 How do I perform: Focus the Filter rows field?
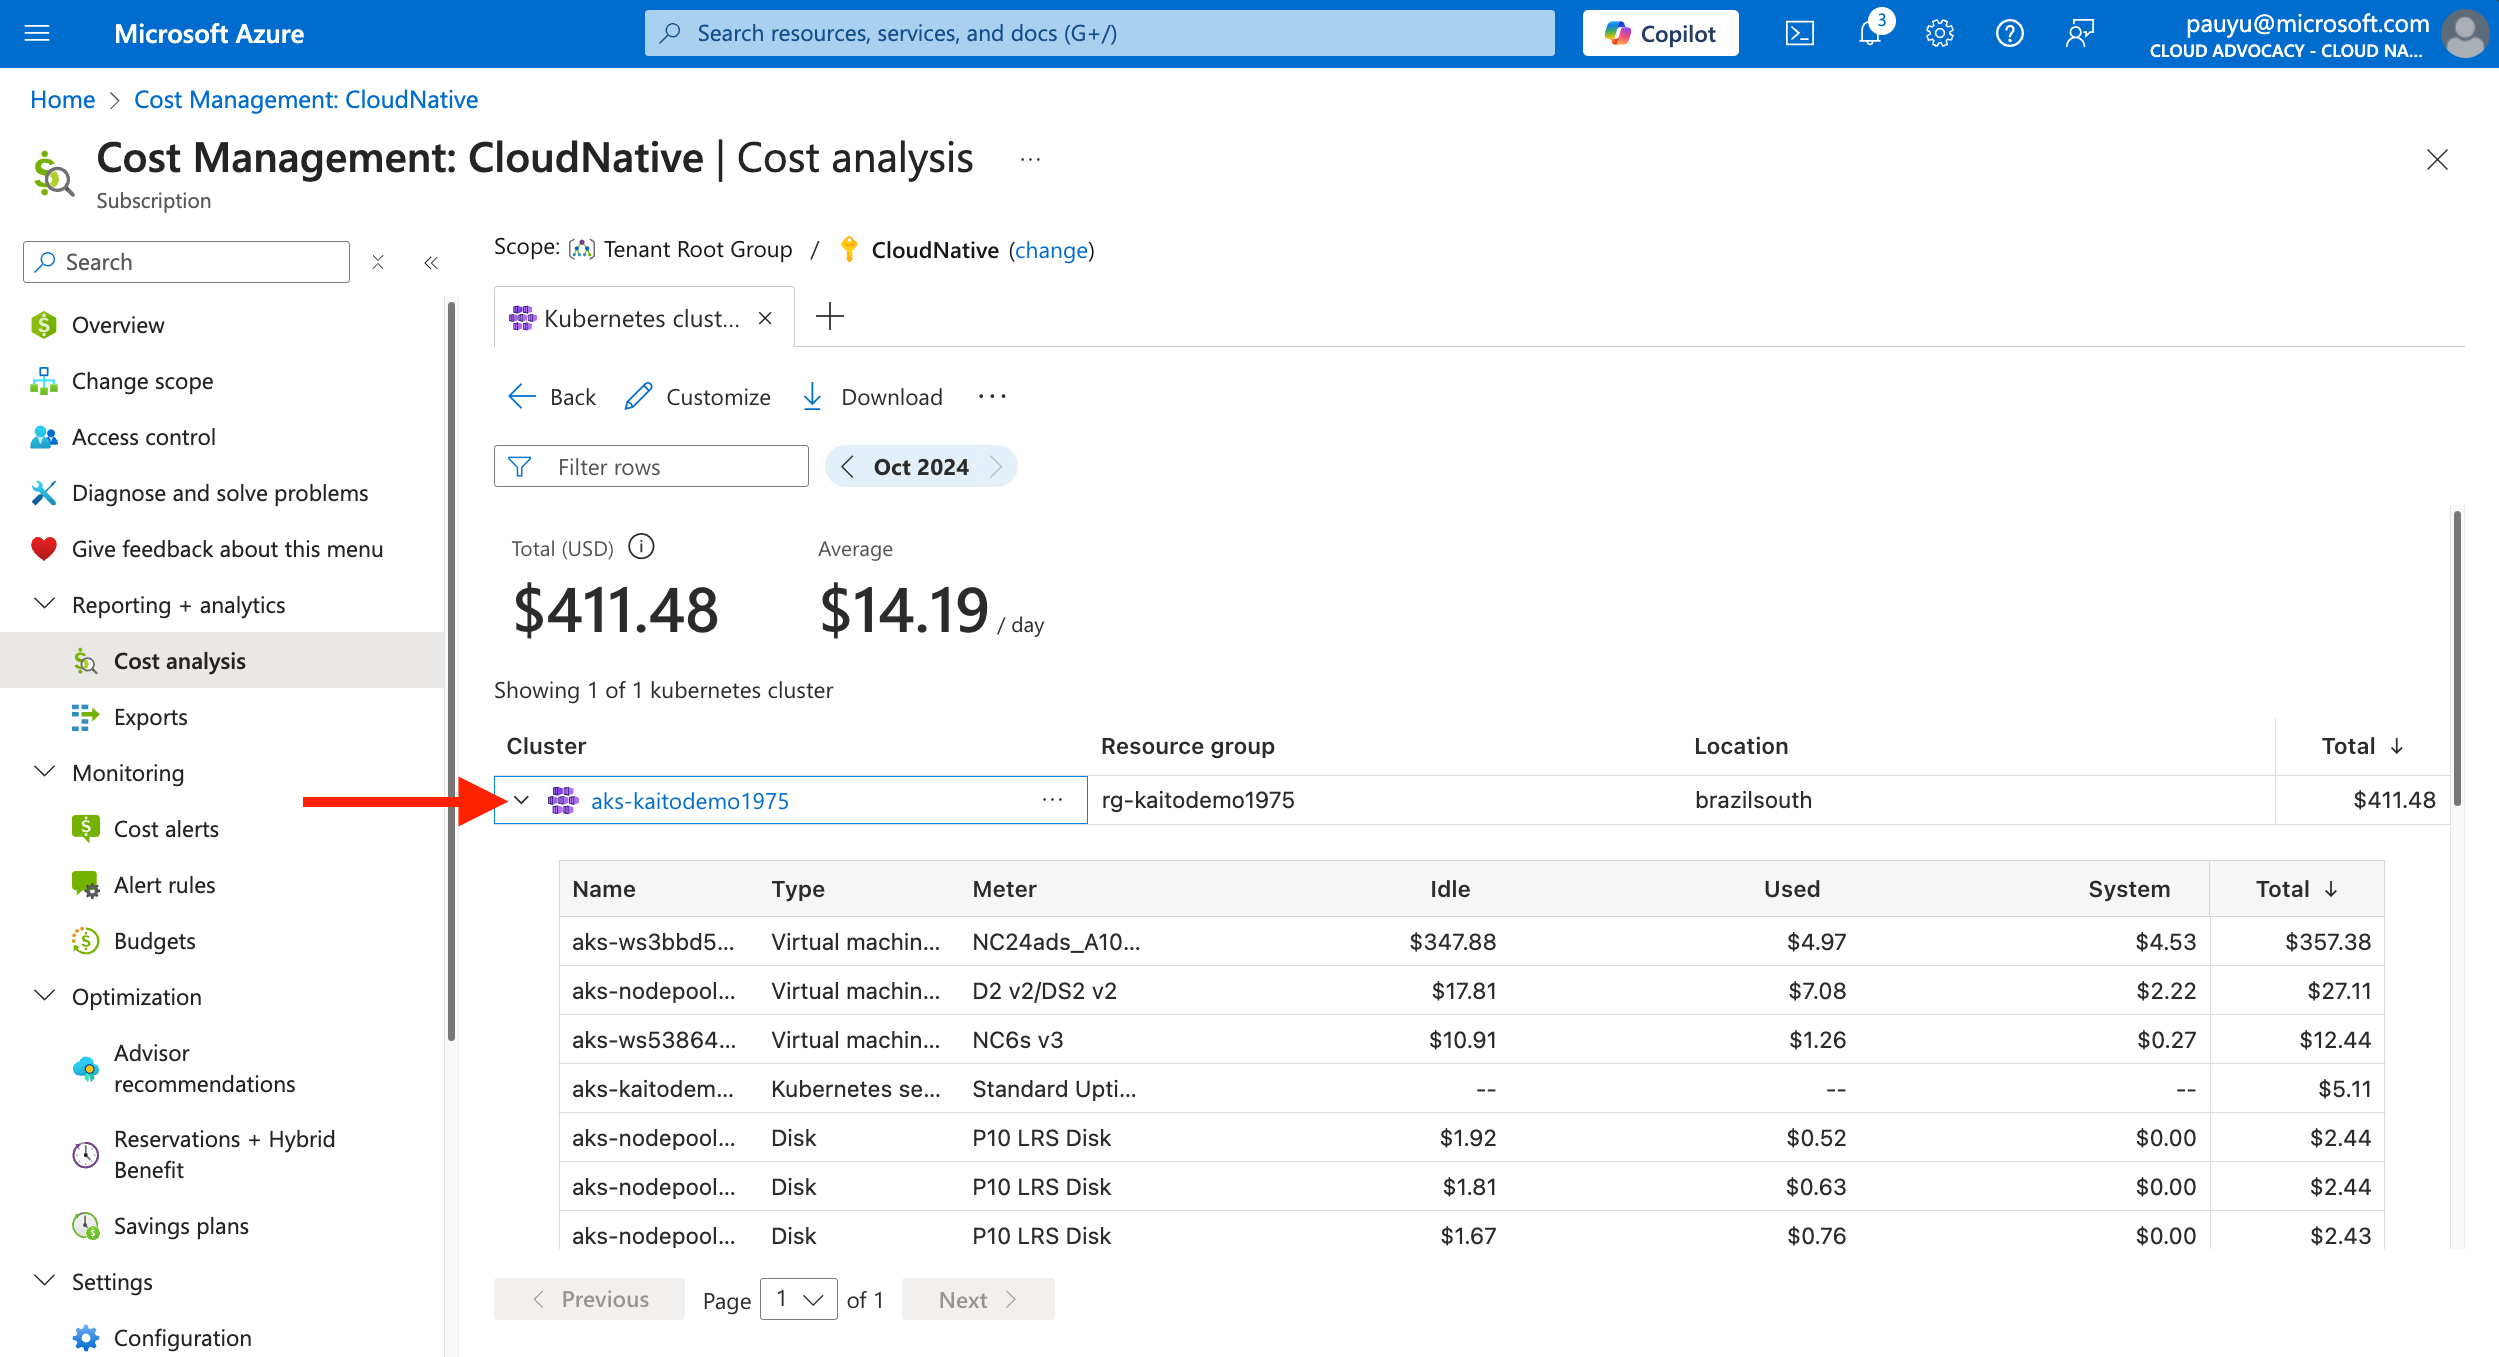tap(651, 467)
